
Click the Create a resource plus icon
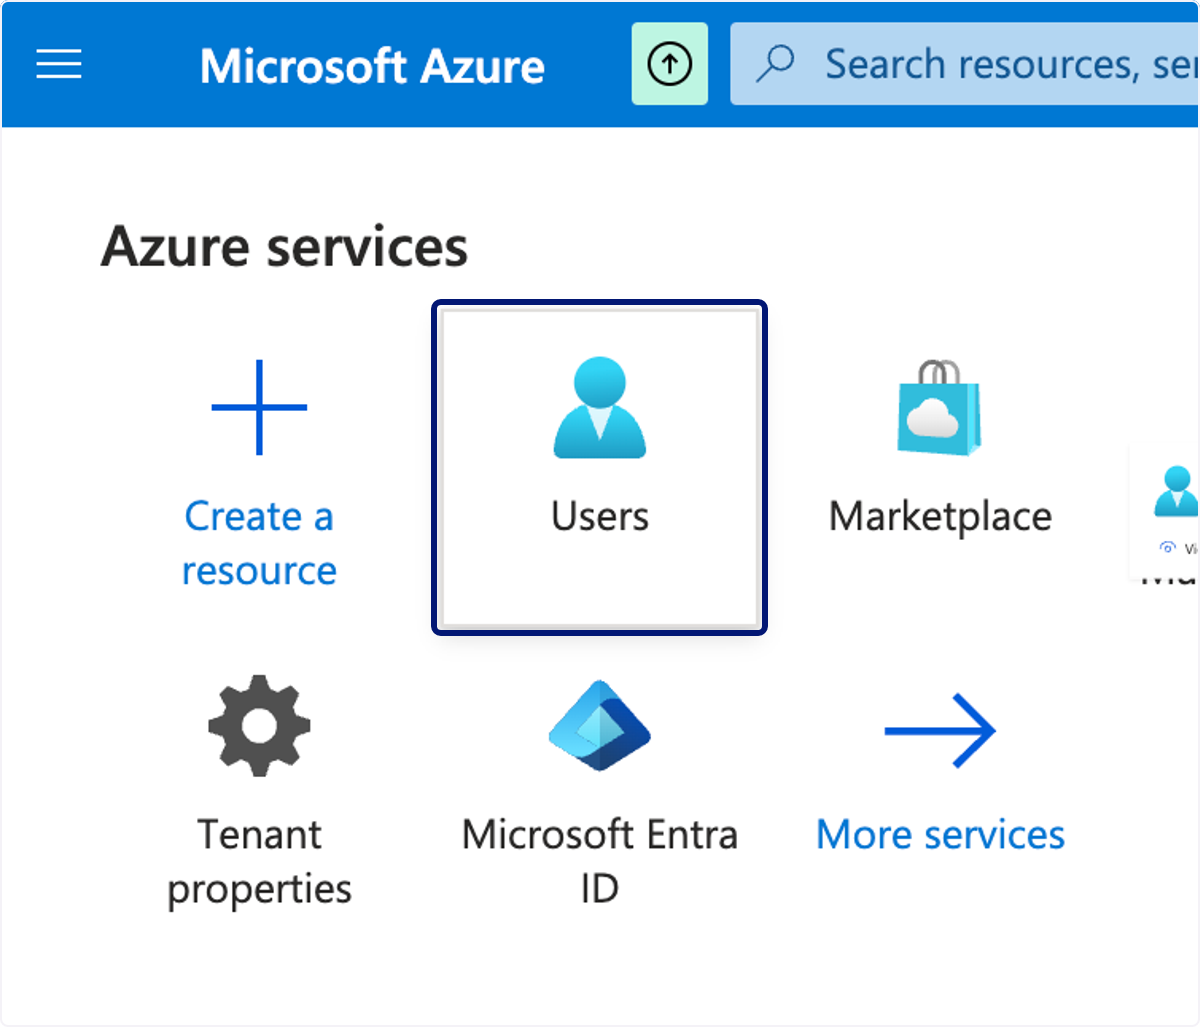[259, 407]
